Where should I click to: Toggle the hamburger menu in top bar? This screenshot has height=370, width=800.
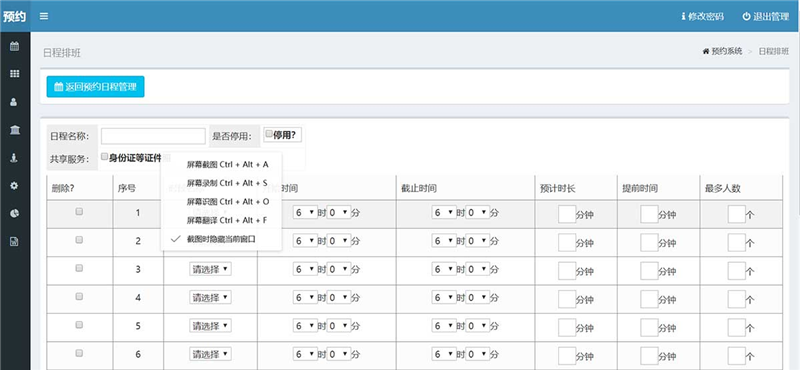(x=44, y=16)
